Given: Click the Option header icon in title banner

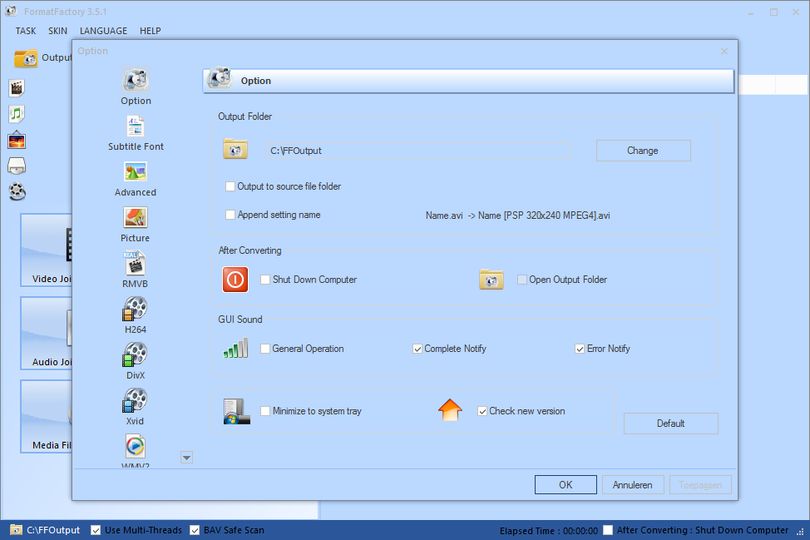Looking at the screenshot, I should (x=219, y=79).
